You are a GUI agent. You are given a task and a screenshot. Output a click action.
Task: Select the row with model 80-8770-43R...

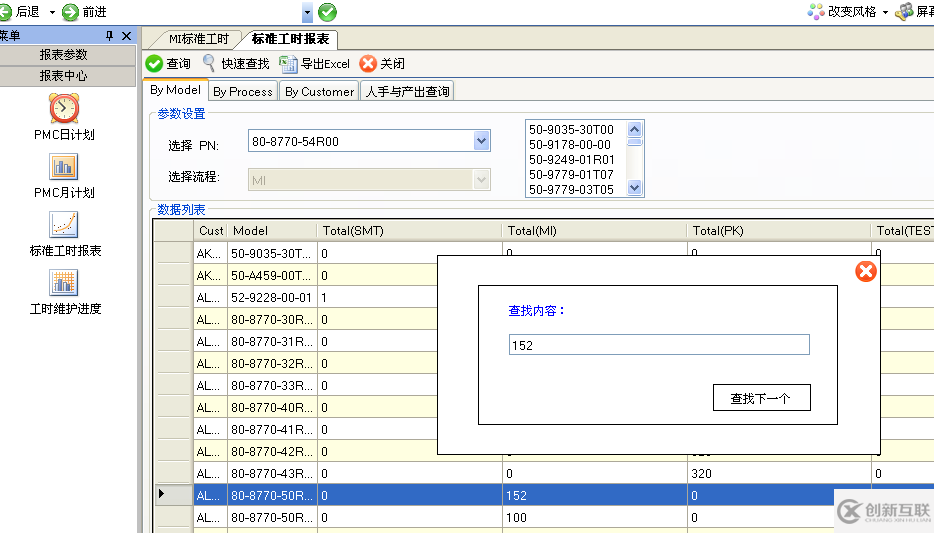tap(271, 474)
